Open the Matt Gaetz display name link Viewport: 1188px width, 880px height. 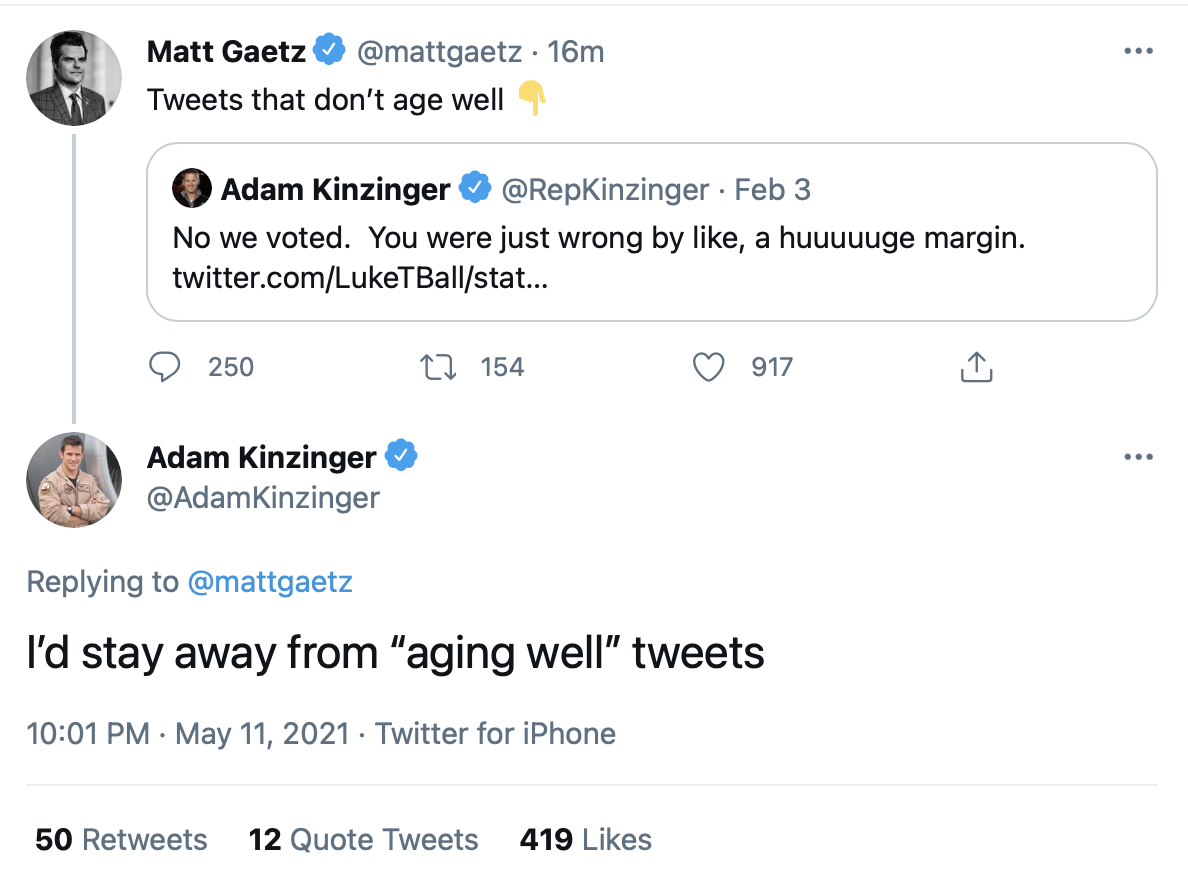pyautogui.click(x=226, y=52)
